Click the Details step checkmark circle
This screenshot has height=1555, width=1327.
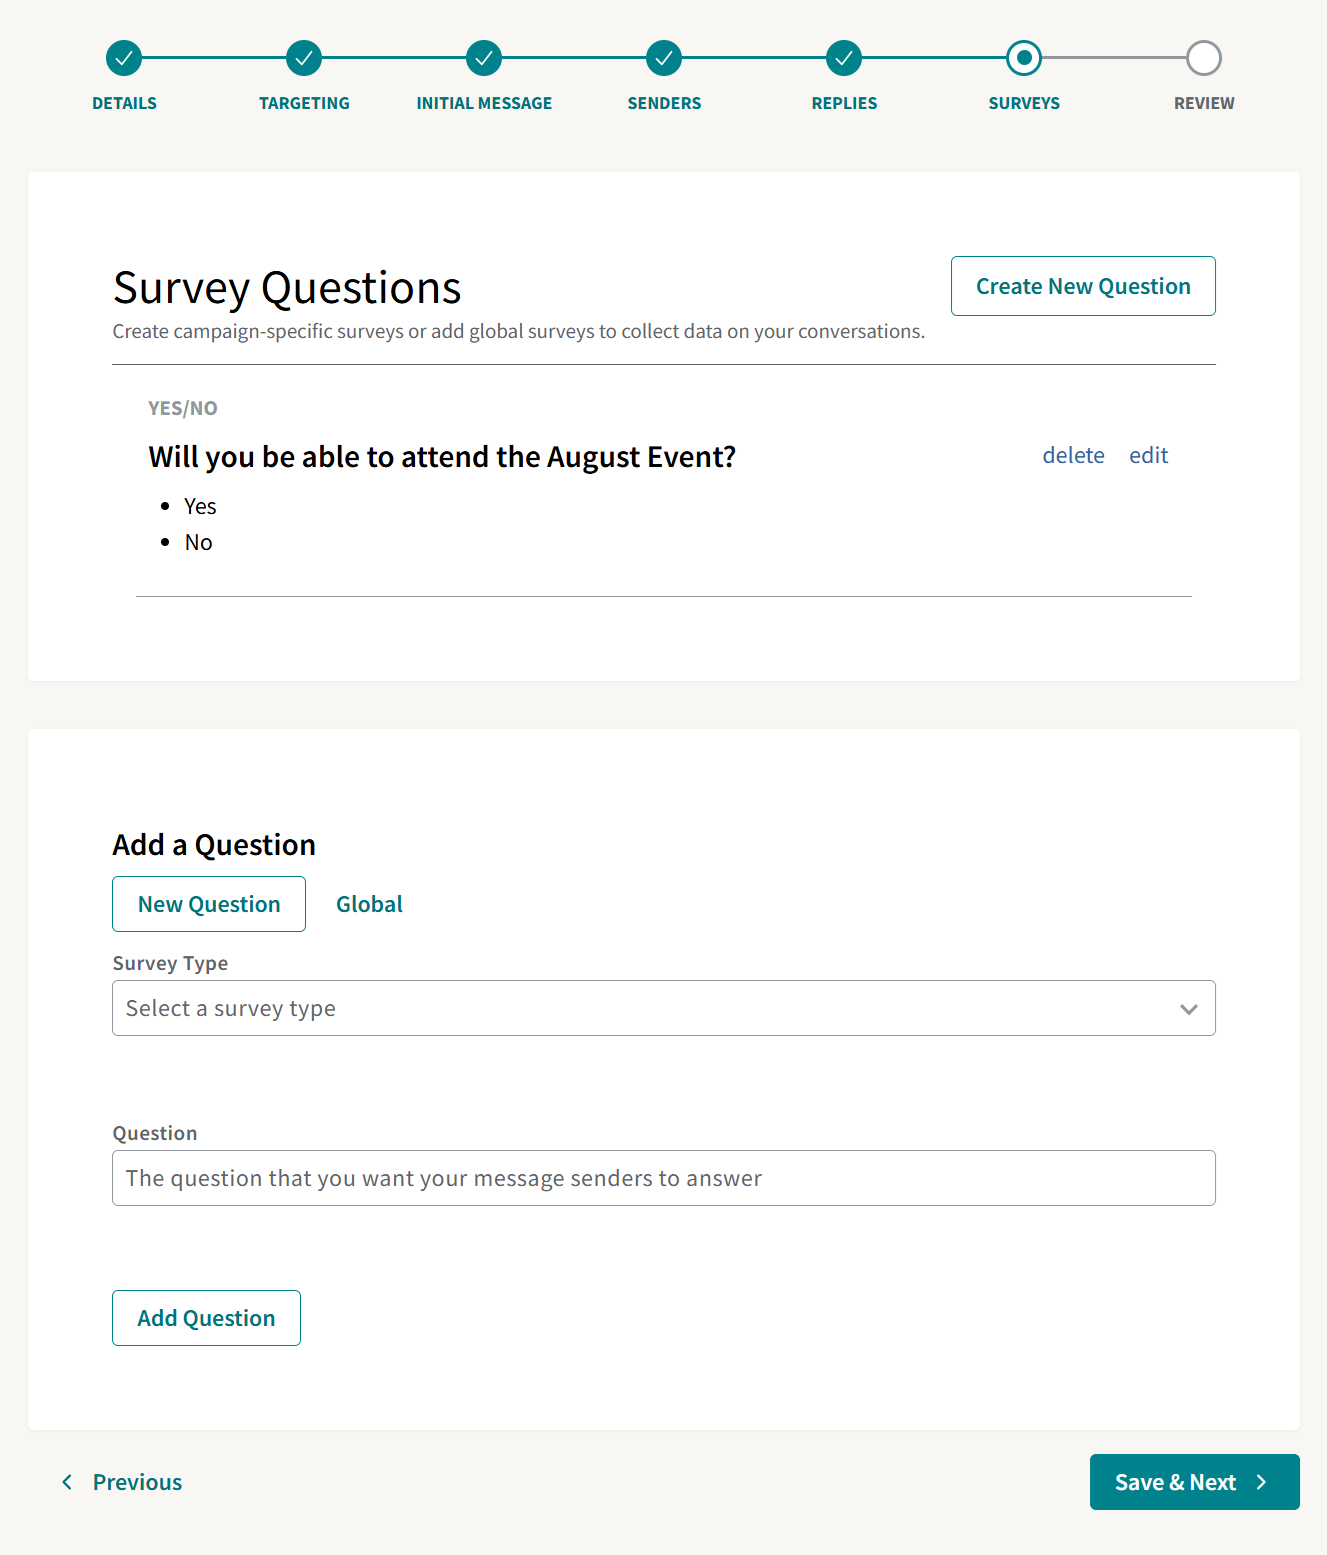click(x=124, y=58)
